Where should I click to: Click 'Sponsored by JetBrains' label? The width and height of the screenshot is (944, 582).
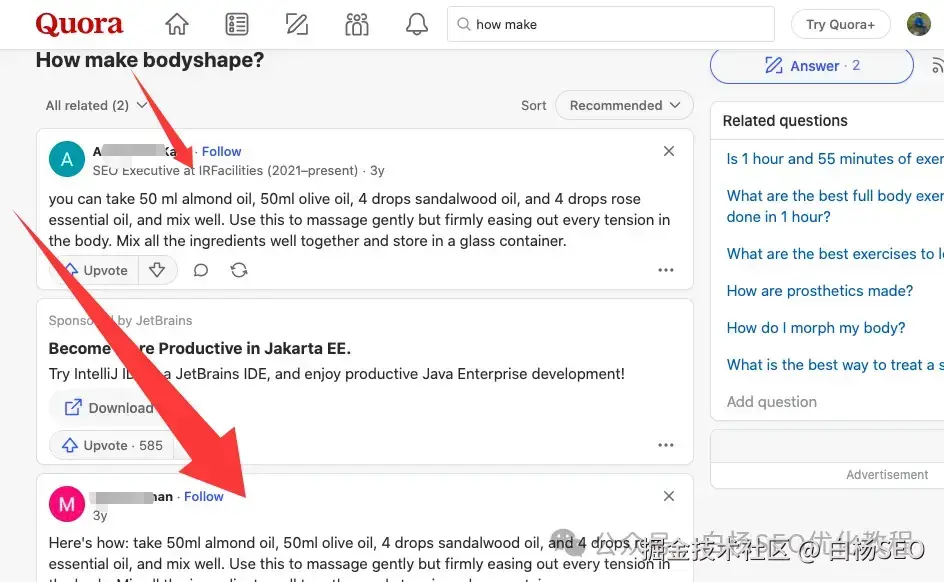coord(120,320)
